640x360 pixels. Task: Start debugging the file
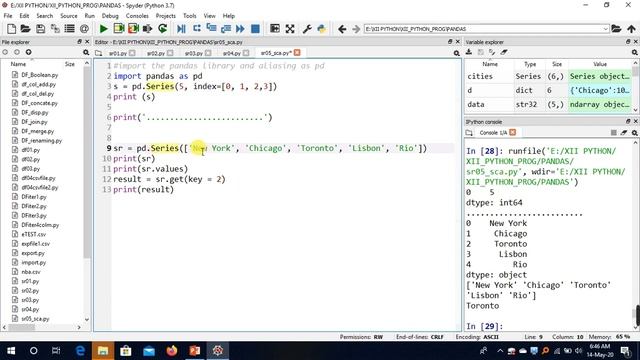click(x=181, y=29)
